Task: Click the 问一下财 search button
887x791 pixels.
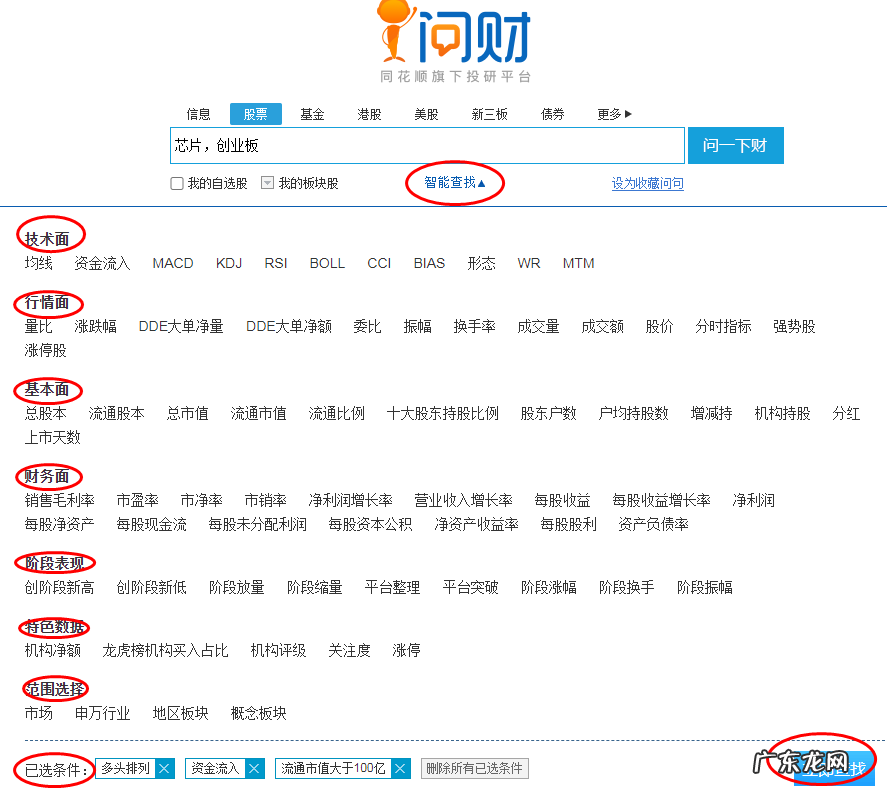Action: pyautogui.click(x=735, y=145)
